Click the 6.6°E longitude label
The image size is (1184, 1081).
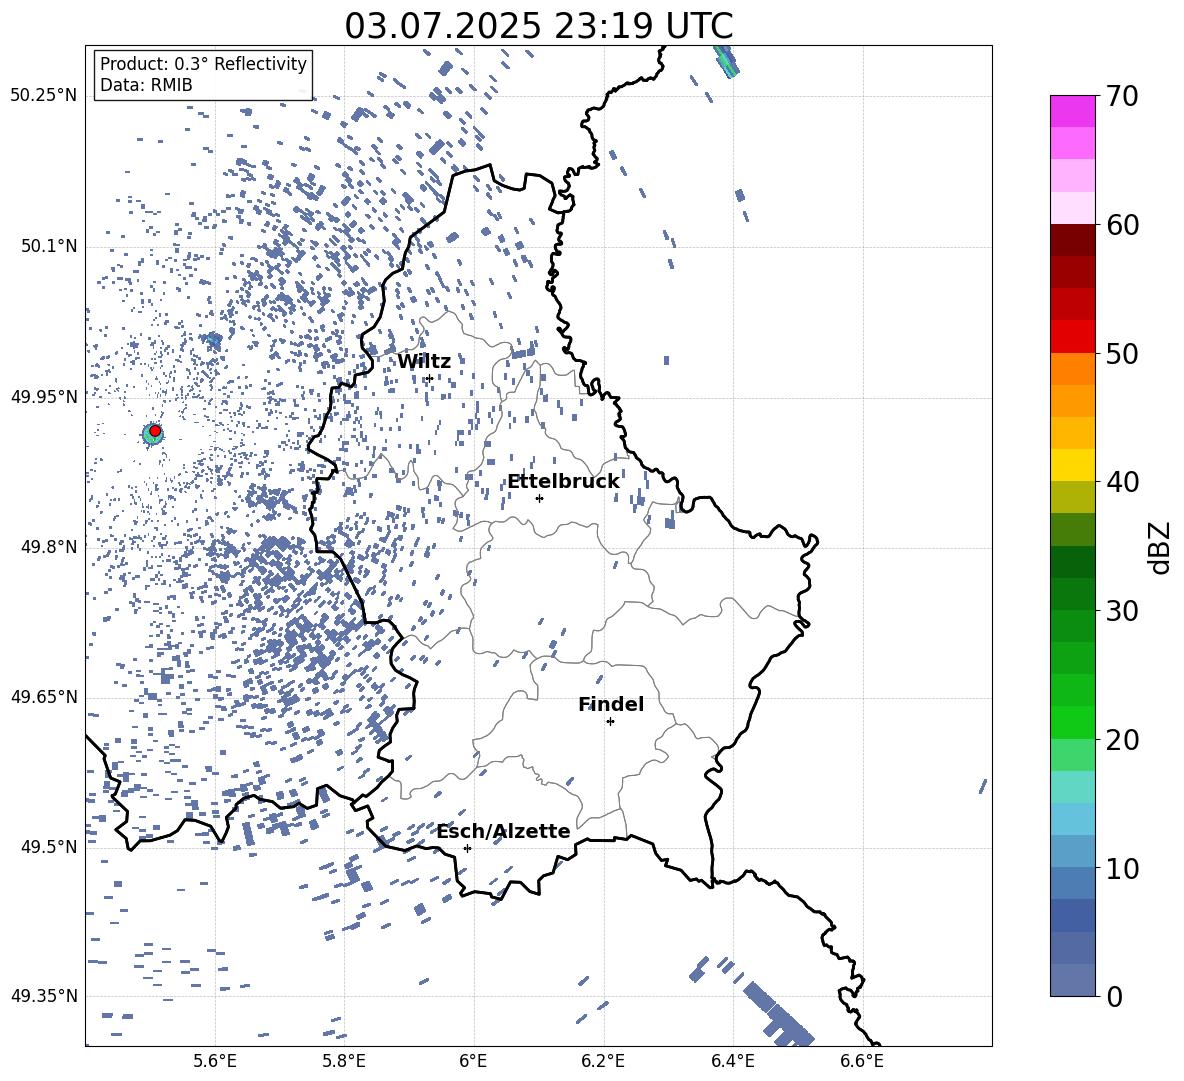coord(862,1061)
